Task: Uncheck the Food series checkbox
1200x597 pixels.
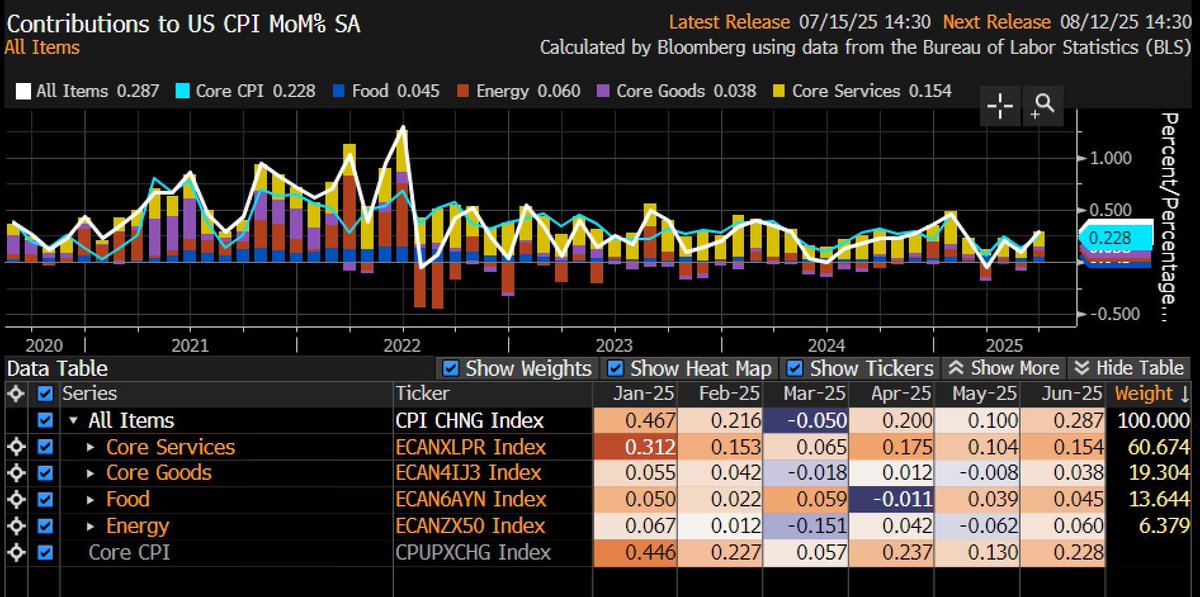Action: pos(44,499)
